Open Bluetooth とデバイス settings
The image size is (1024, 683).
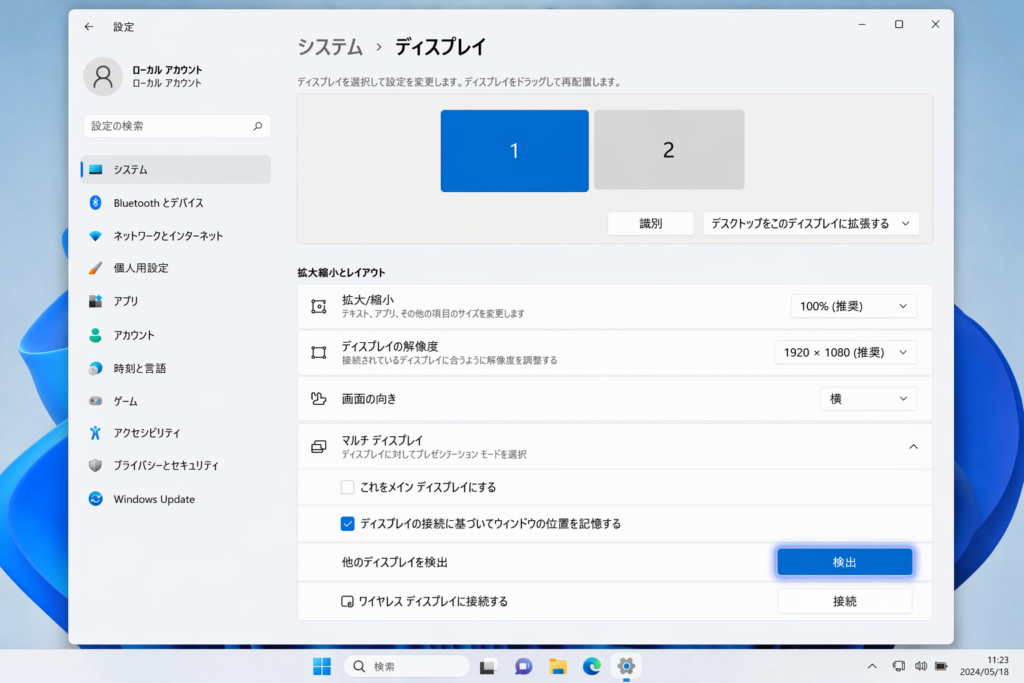pos(176,203)
